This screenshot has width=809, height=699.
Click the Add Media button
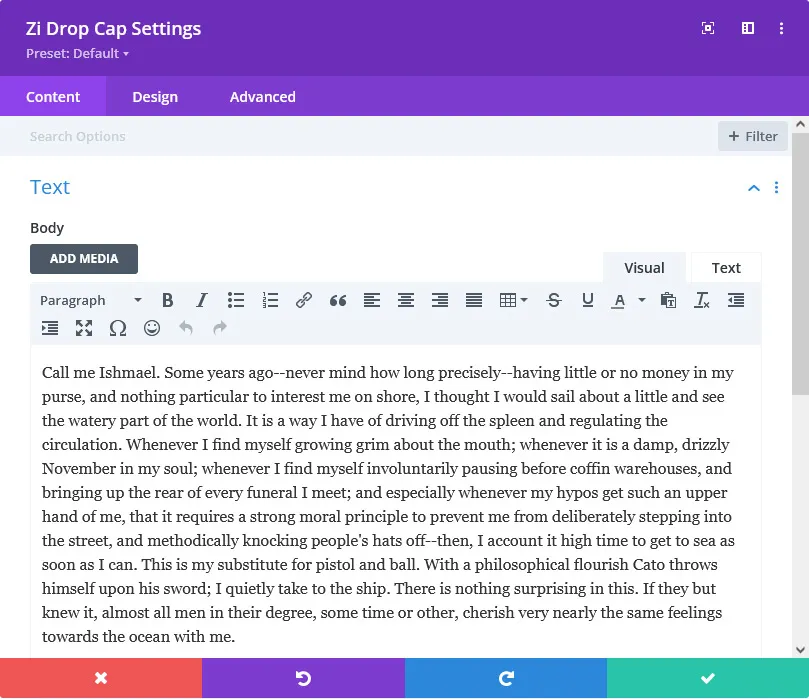tap(84, 259)
